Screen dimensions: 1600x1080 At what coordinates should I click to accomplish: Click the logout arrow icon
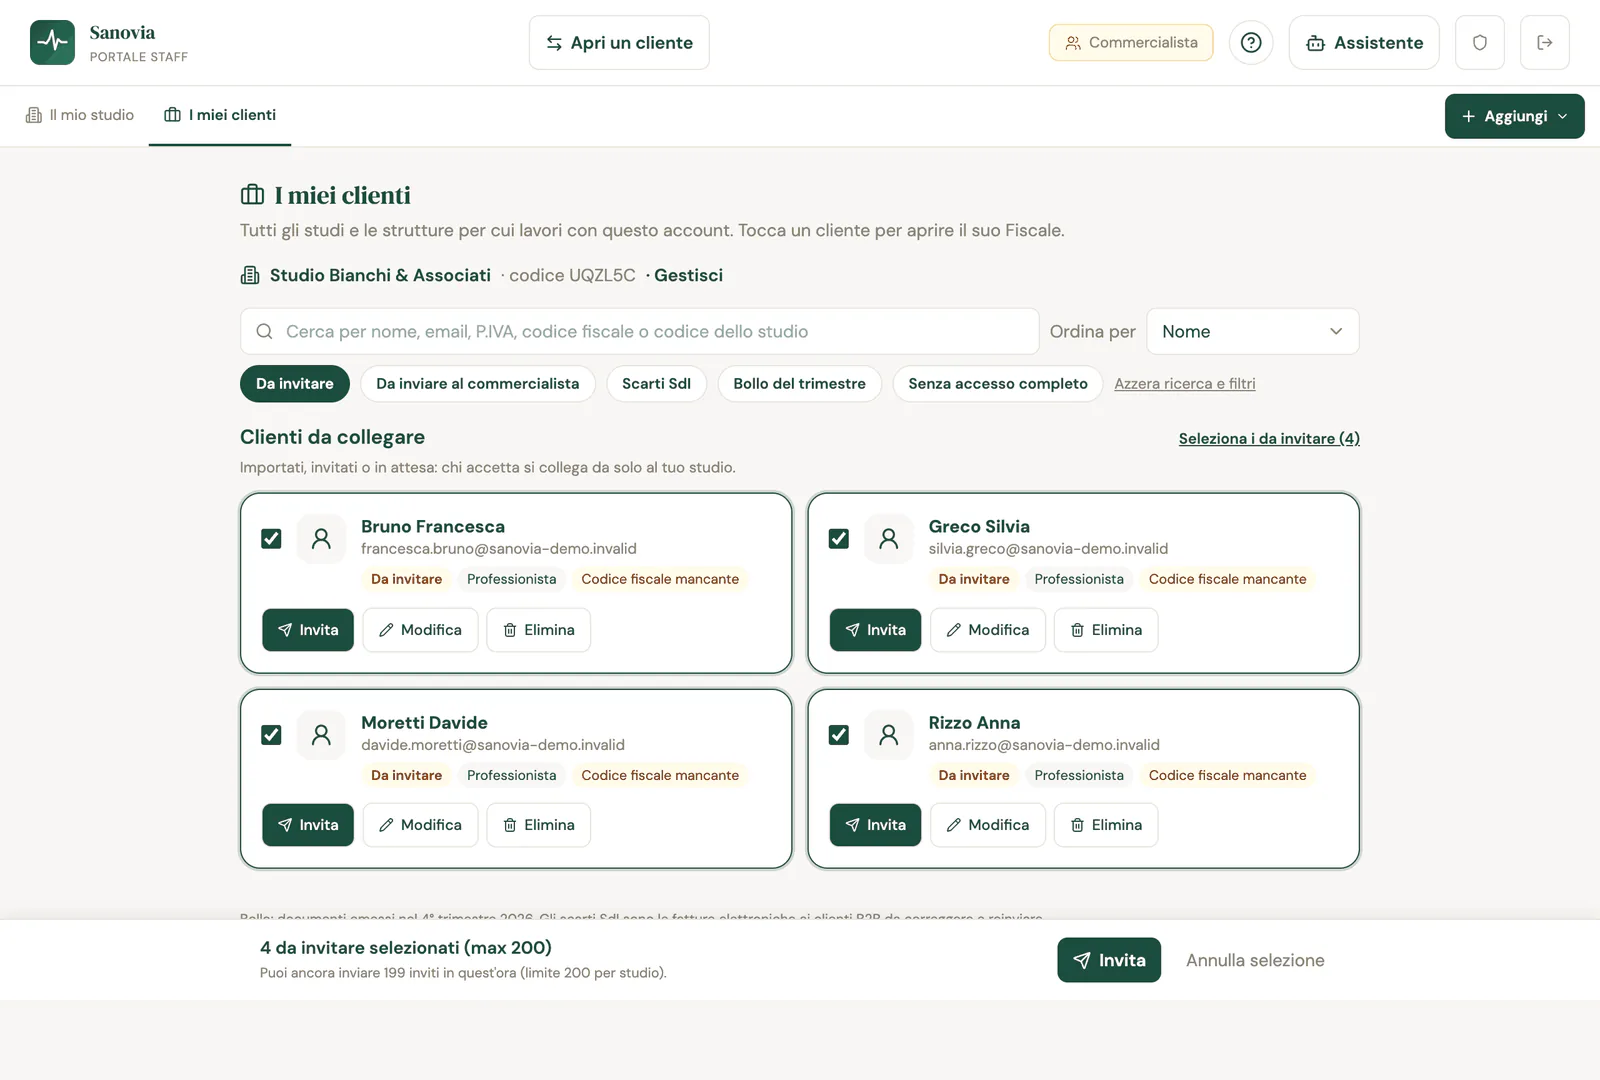pos(1545,43)
